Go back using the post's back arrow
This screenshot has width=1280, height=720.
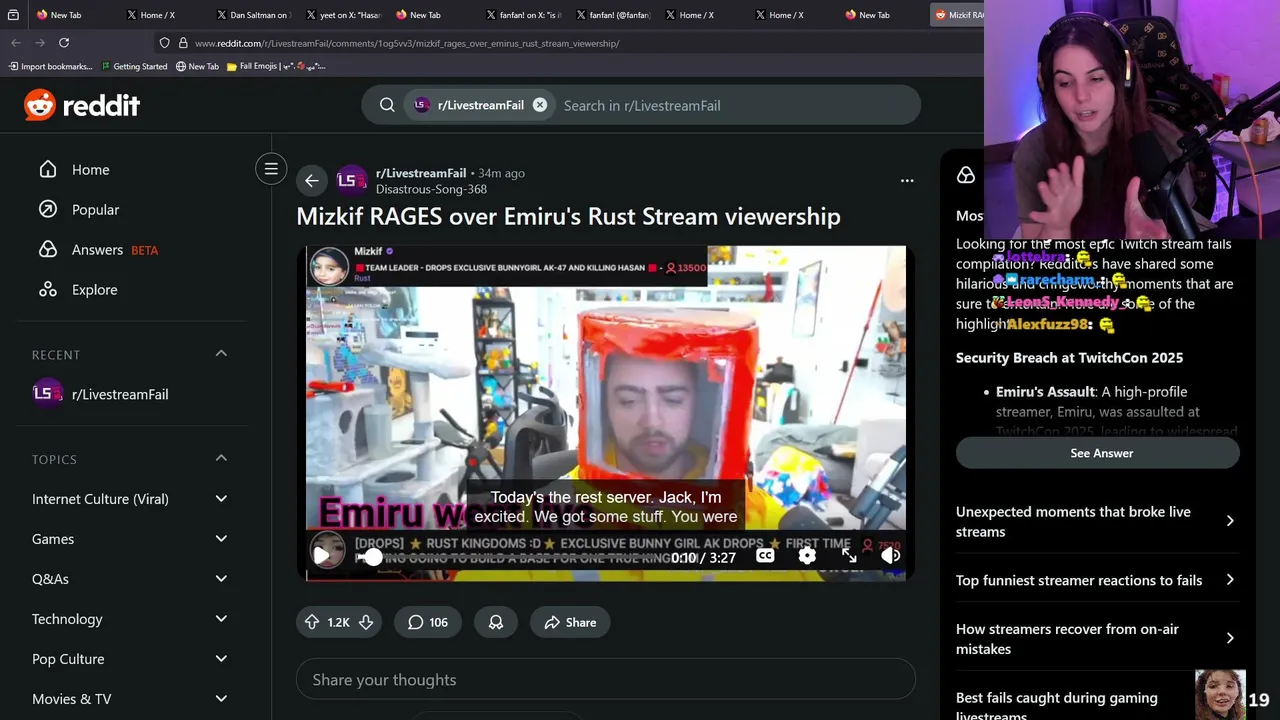pyautogui.click(x=311, y=181)
